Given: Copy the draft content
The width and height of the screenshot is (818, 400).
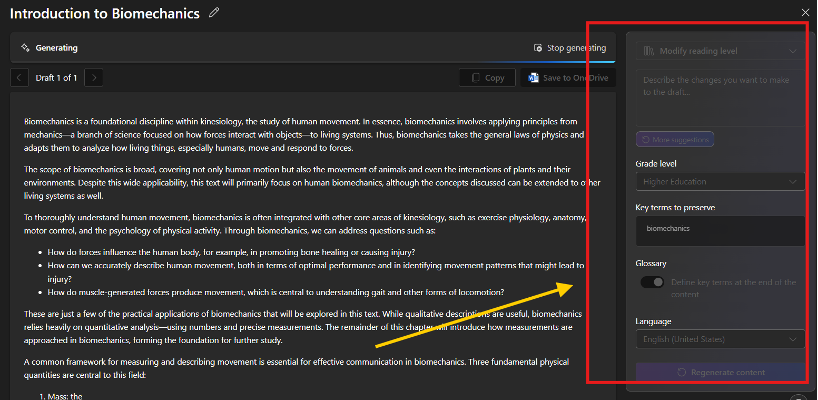Looking at the screenshot, I should pos(487,78).
